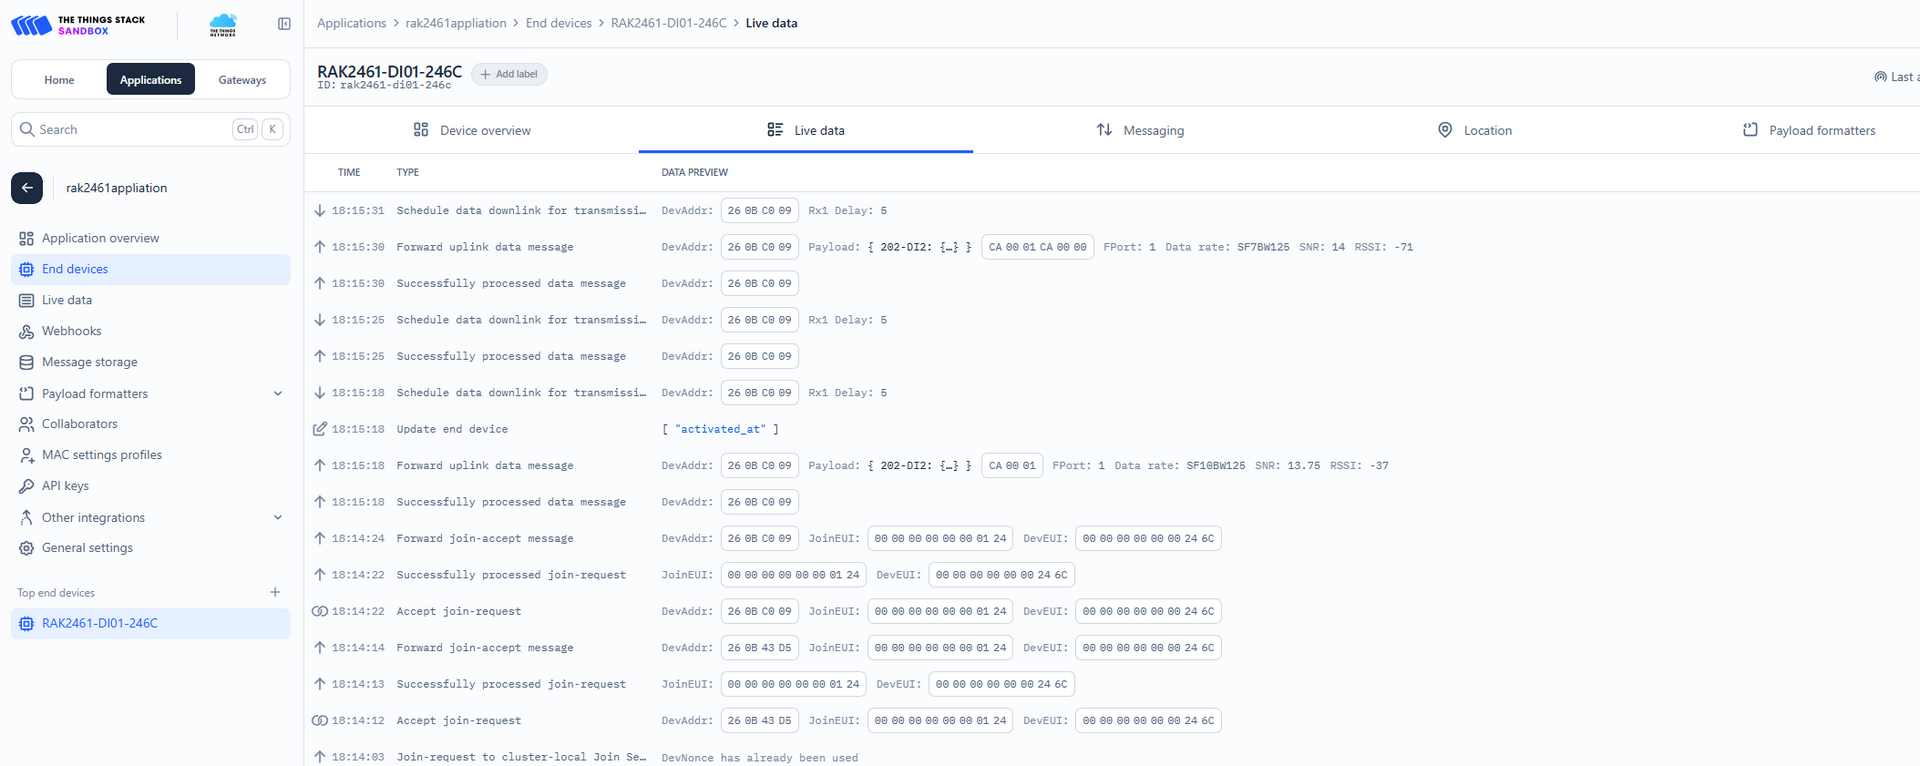Open API keys from the sidebar
1920x766 pixels.
[x=65, y=486]
